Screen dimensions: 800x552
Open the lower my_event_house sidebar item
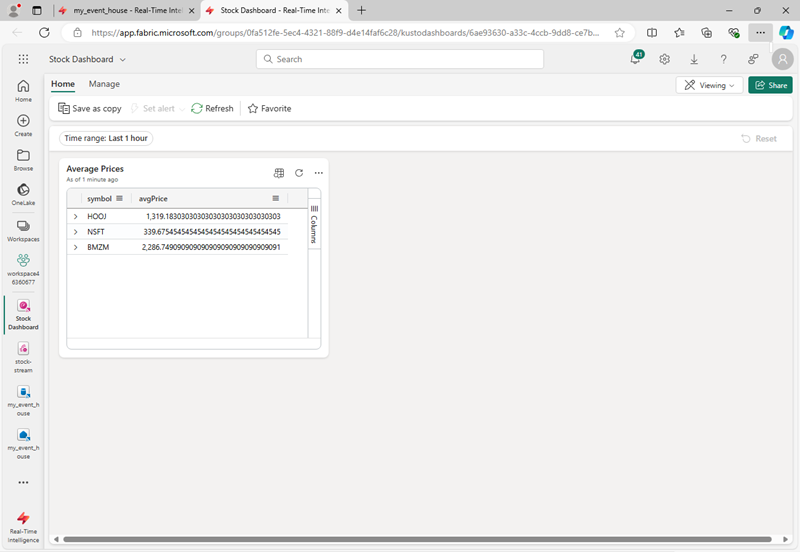pos(23,444)
